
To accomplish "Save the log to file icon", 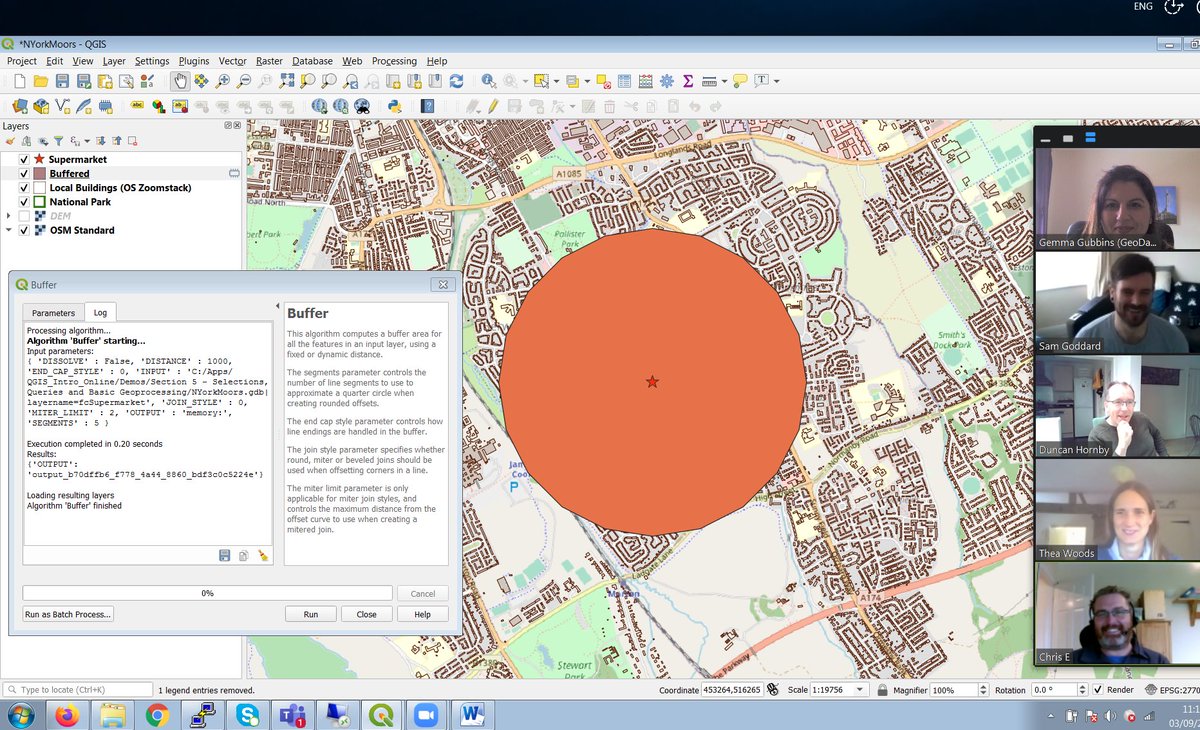I will pos(225,555).
